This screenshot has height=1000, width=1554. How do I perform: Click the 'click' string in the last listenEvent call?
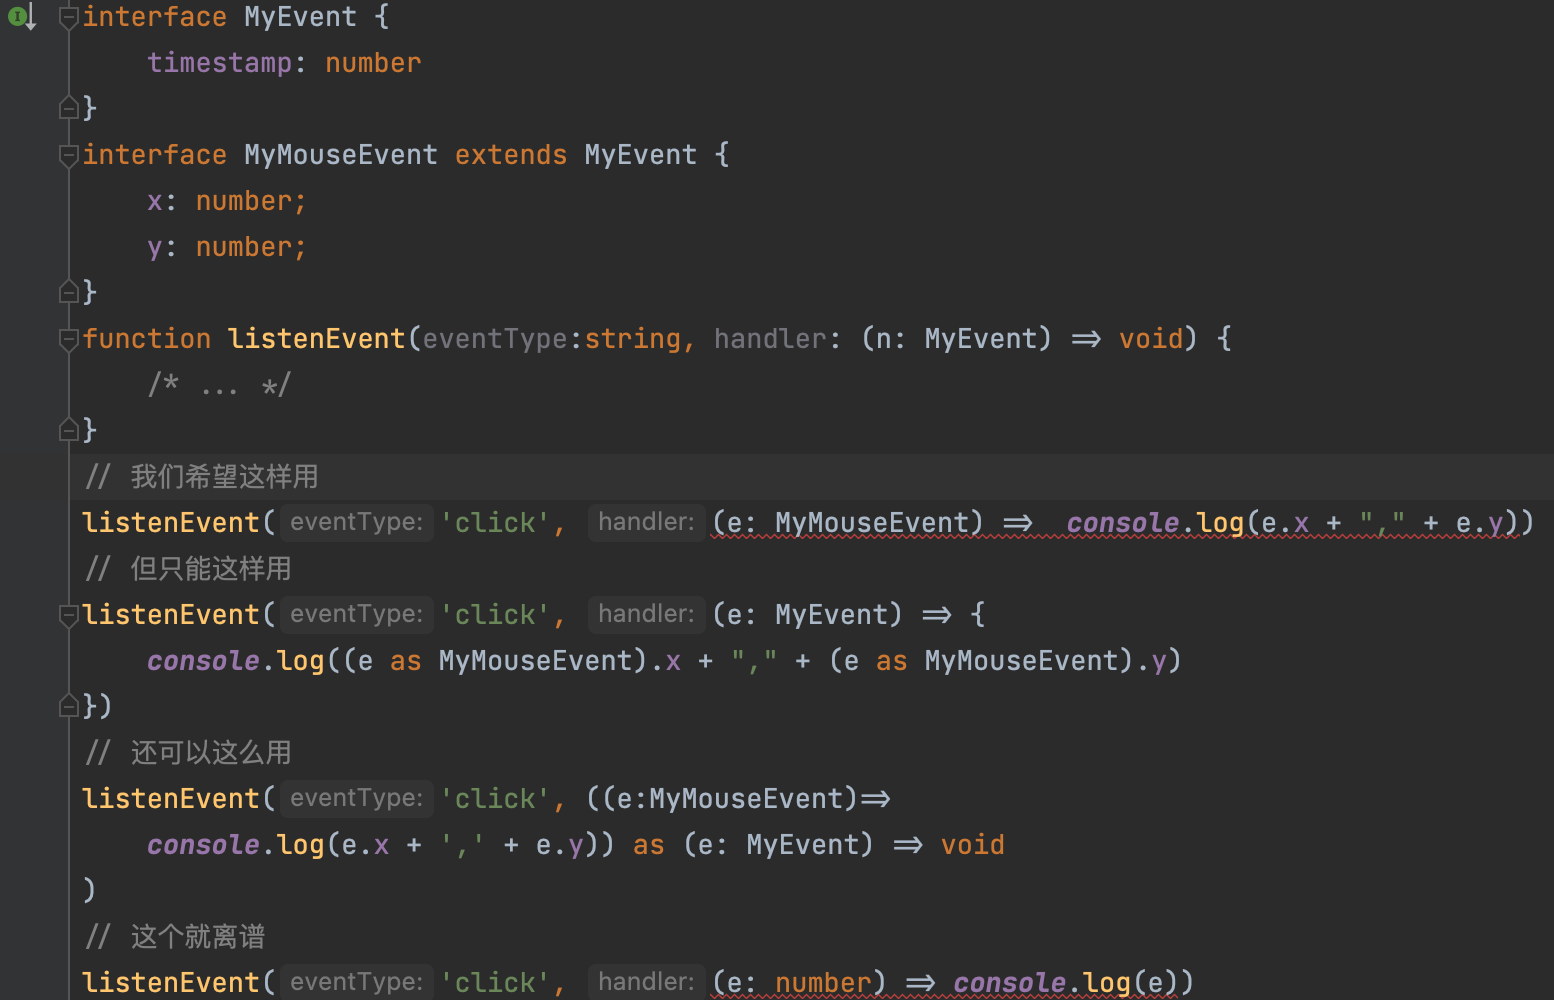tap(495, 983)
